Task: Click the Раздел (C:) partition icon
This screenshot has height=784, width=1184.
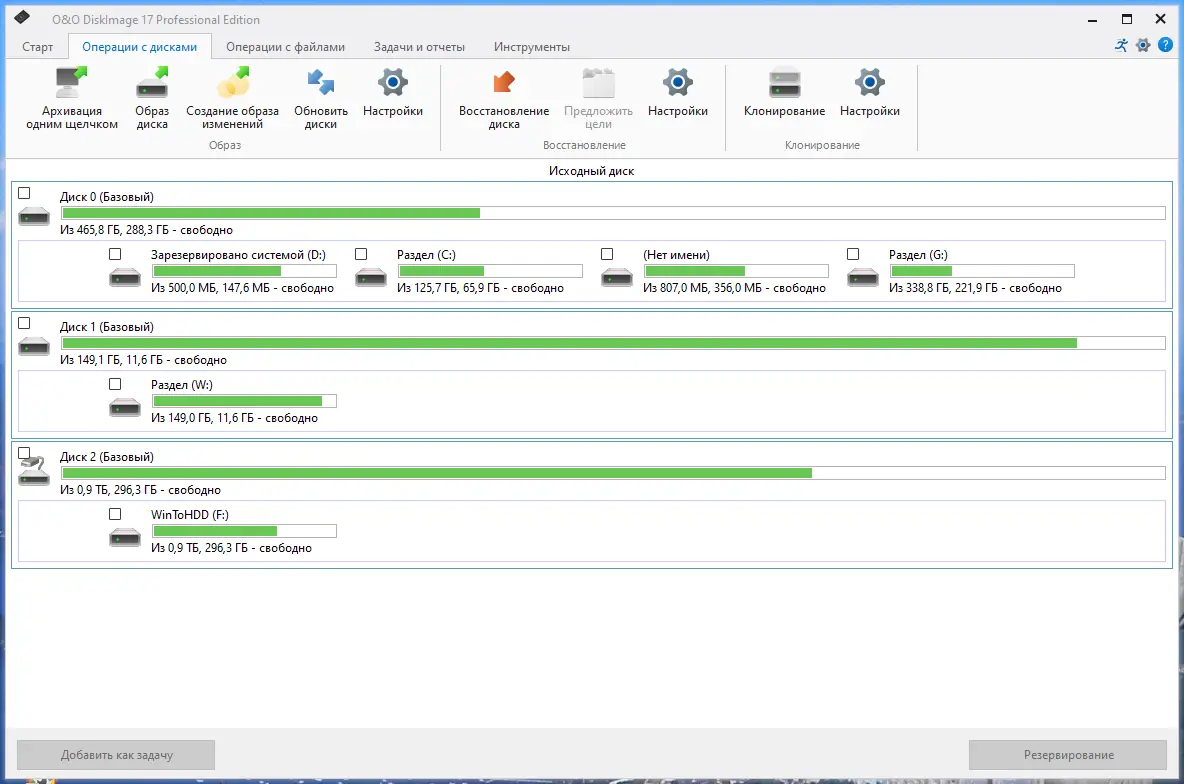Action: point(371,278)
